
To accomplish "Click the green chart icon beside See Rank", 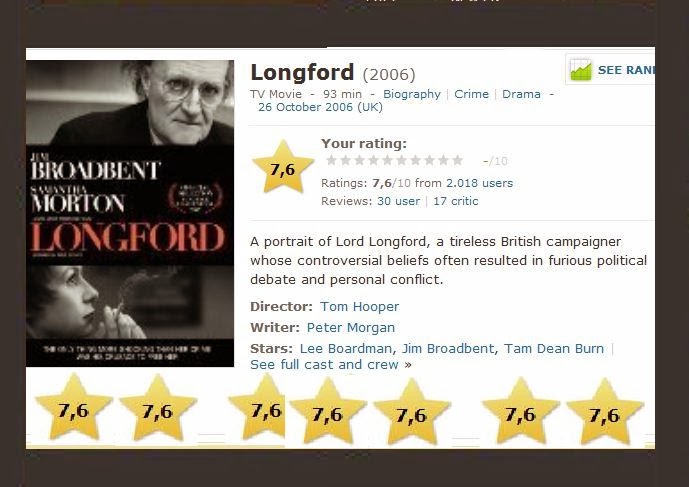I will pos(580,70).
